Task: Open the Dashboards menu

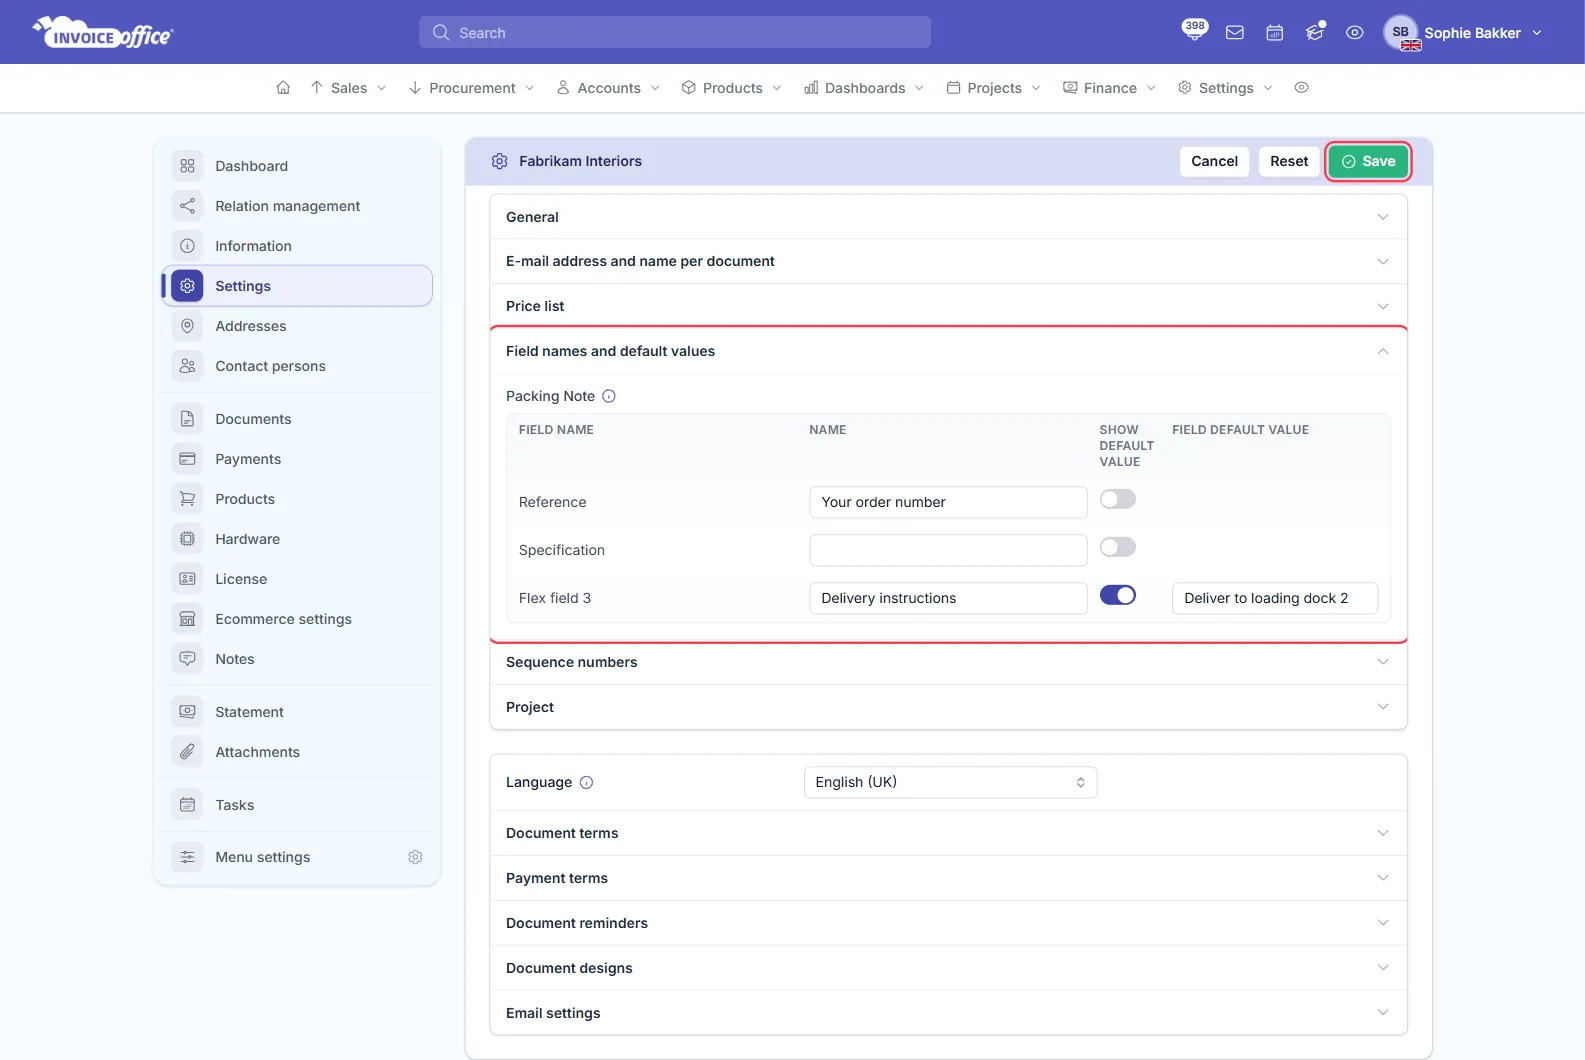Action: point(865,88)
